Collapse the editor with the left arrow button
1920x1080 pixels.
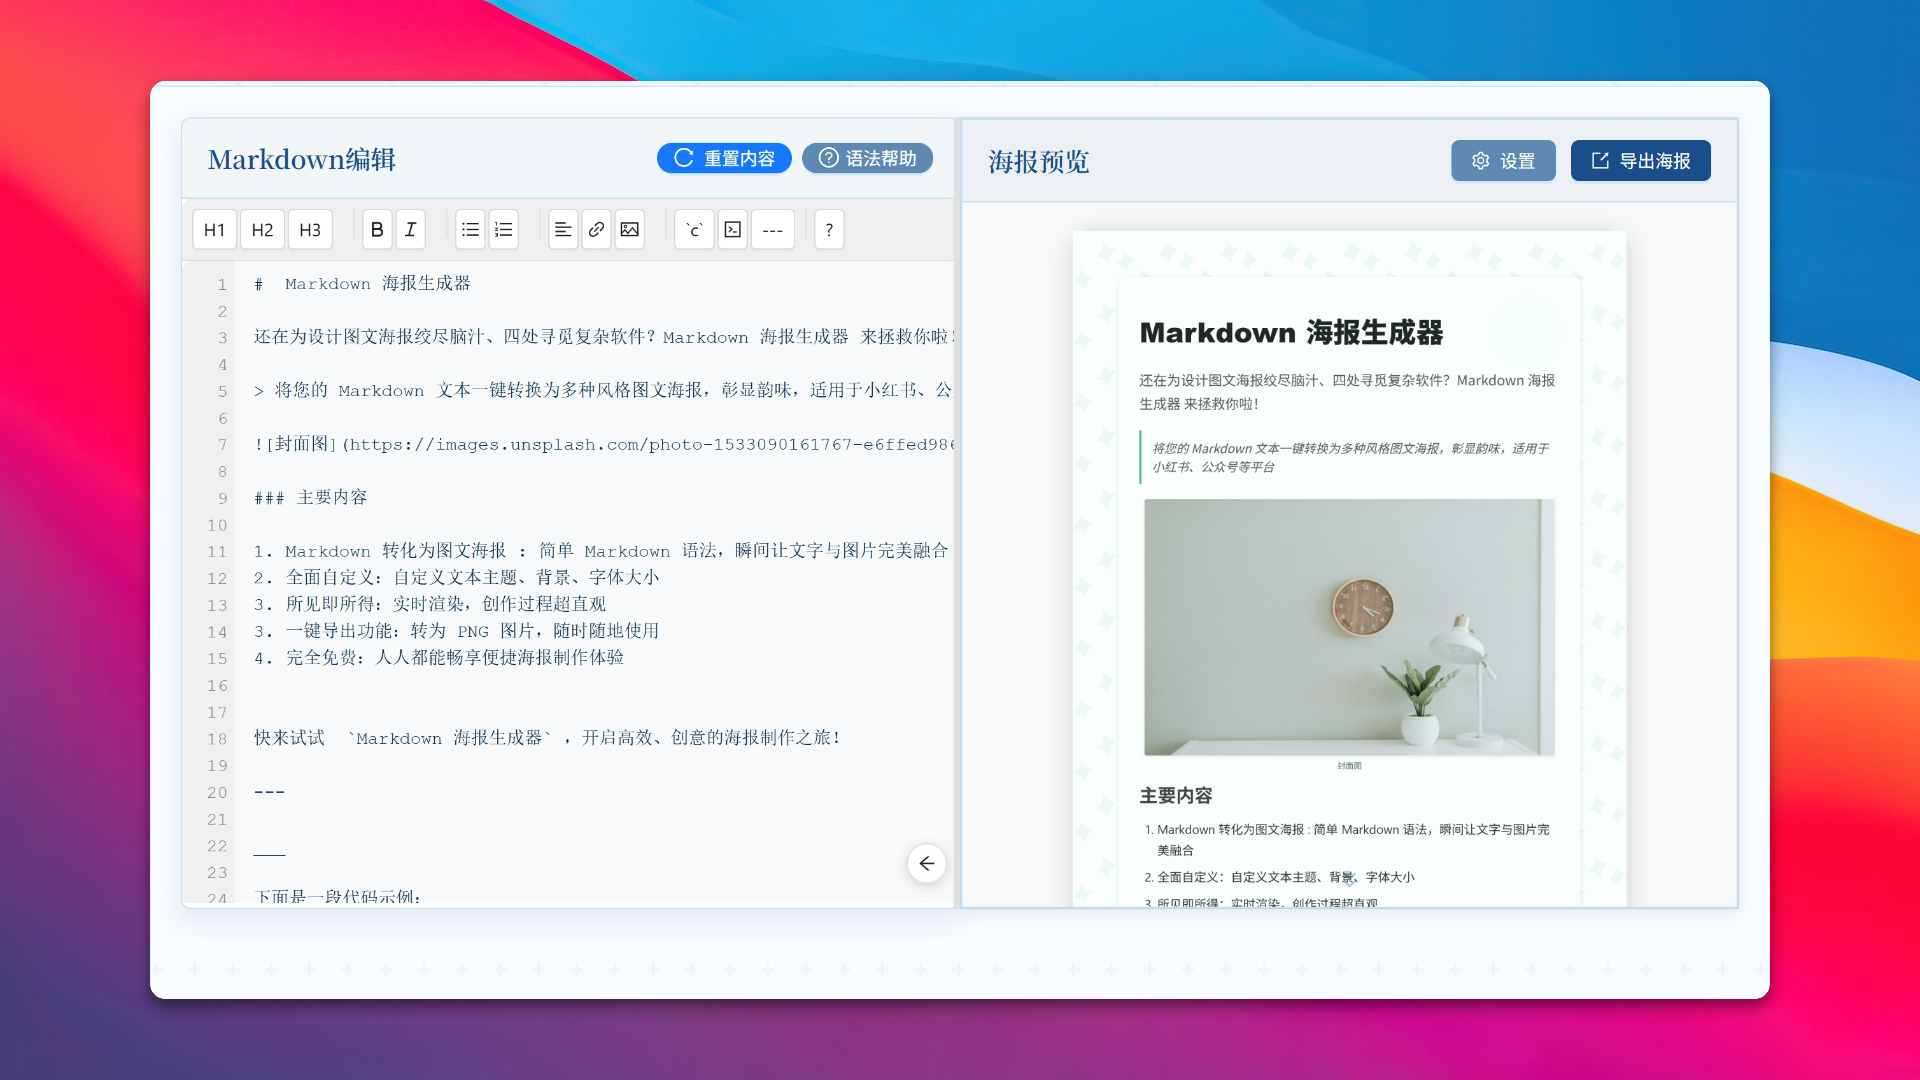(927, 863)
